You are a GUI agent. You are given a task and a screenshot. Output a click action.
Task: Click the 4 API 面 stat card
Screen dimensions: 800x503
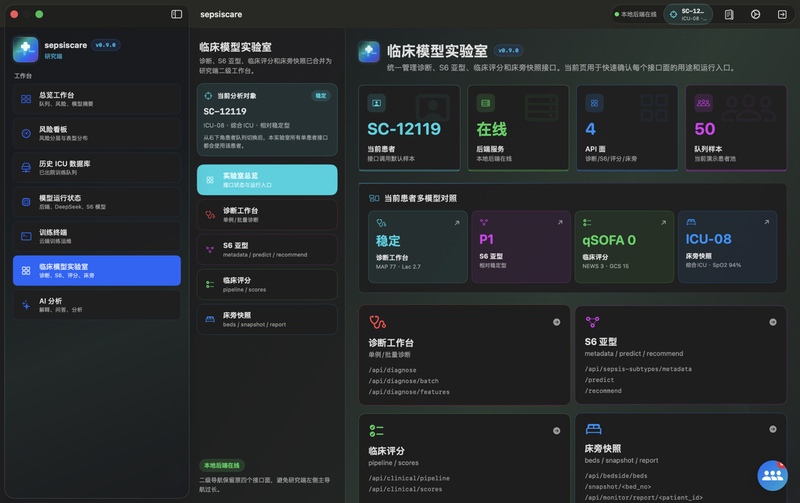tap(627, 128)
